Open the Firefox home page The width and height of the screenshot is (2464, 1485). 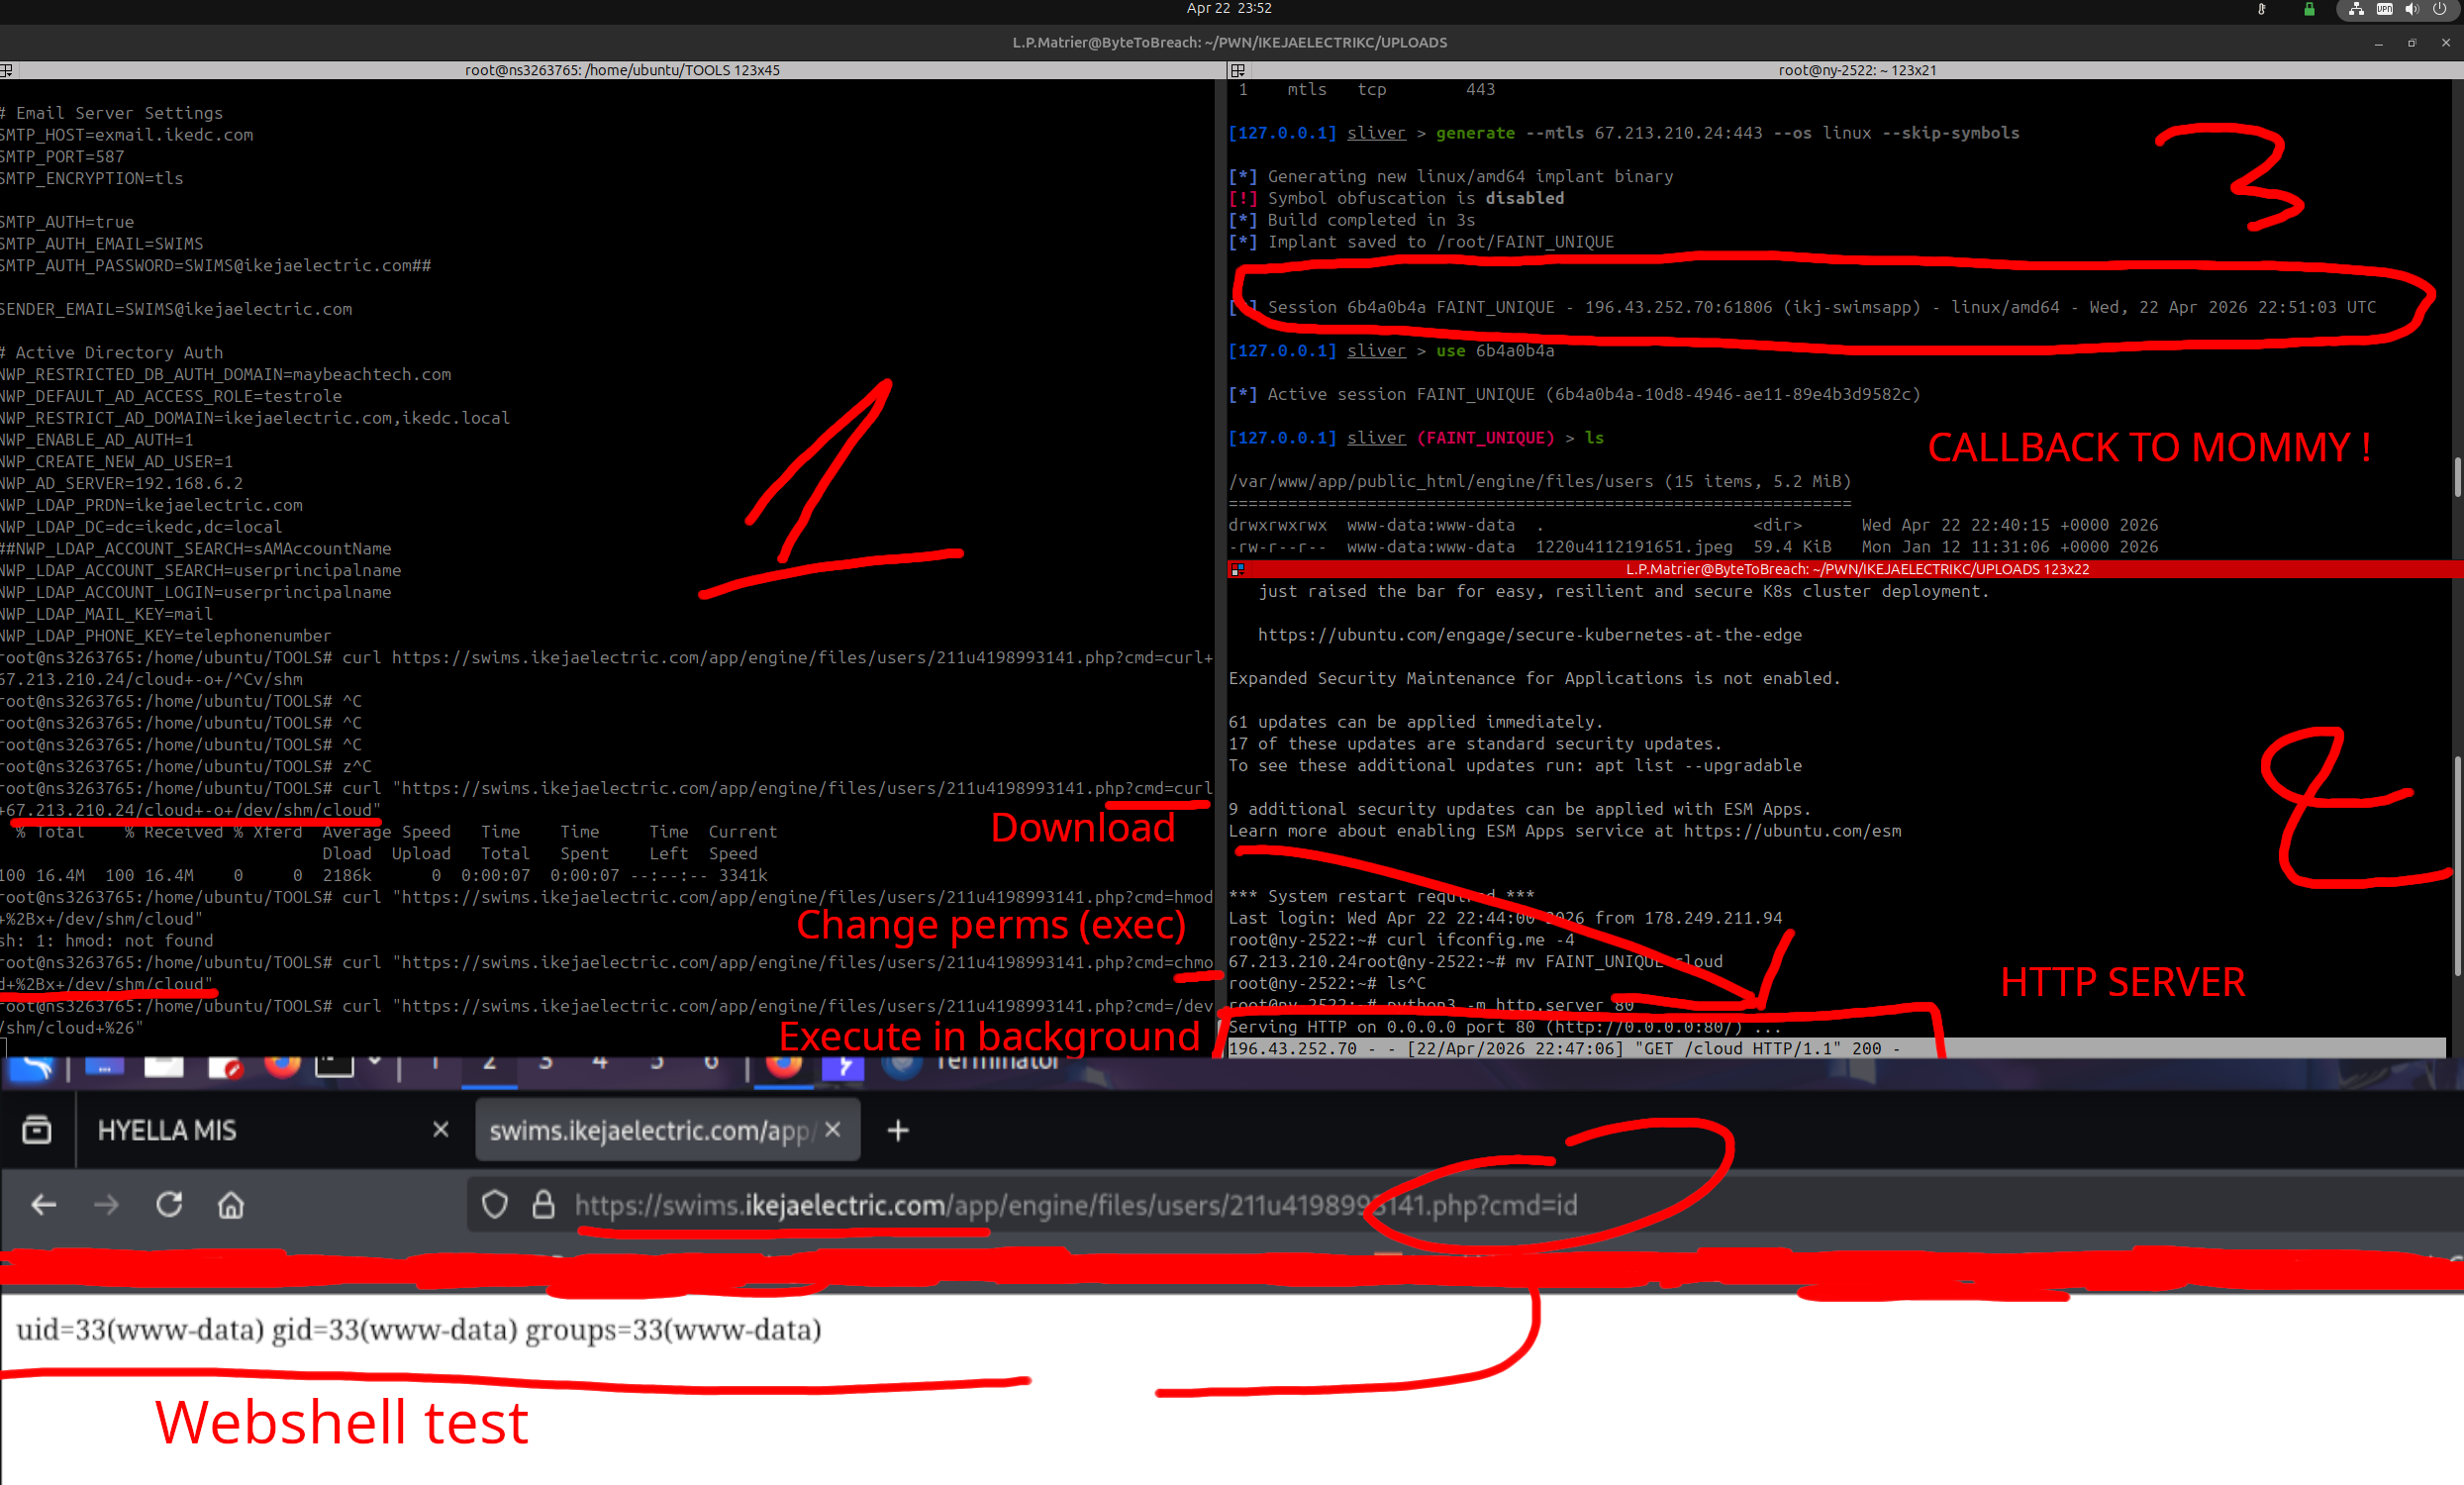pos(231,1205)
